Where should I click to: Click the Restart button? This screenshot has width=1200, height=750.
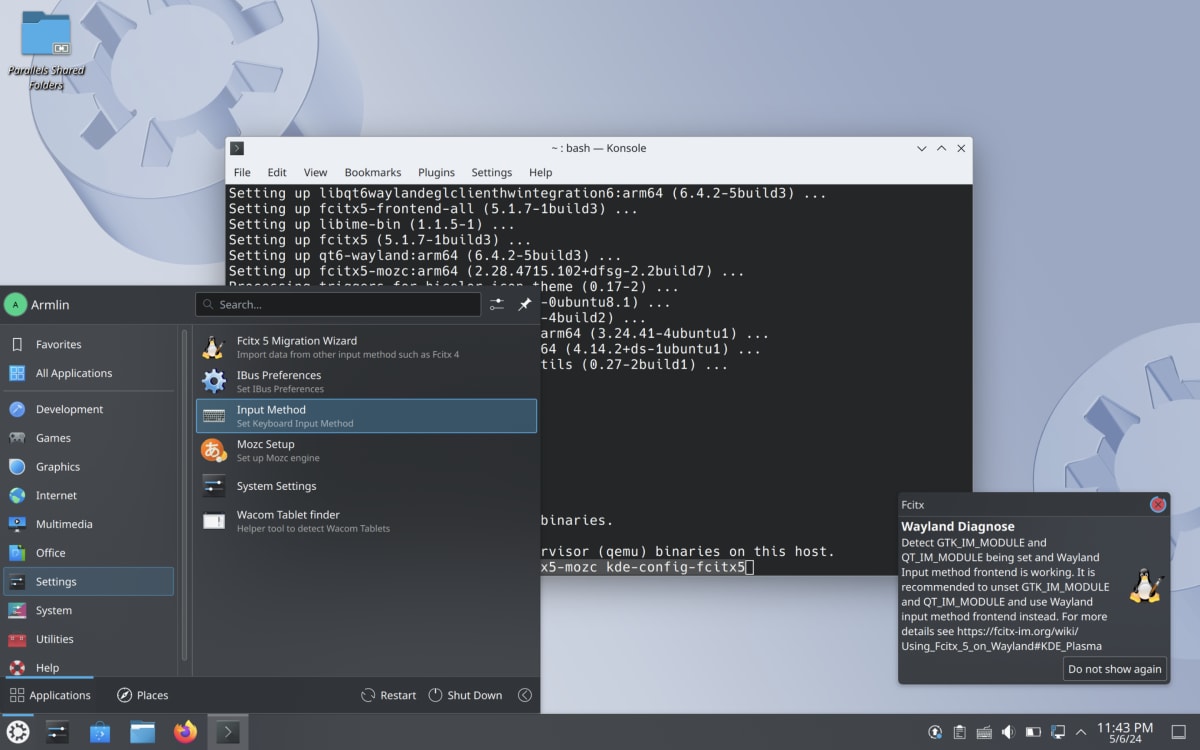[388, 695]
